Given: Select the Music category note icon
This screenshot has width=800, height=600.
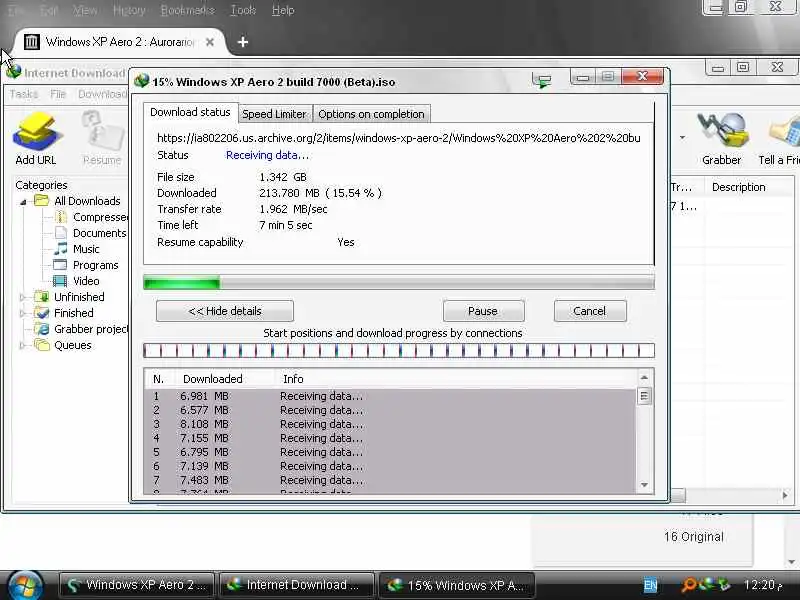Looking at the screenshot, I should click(x=60, y=249).
